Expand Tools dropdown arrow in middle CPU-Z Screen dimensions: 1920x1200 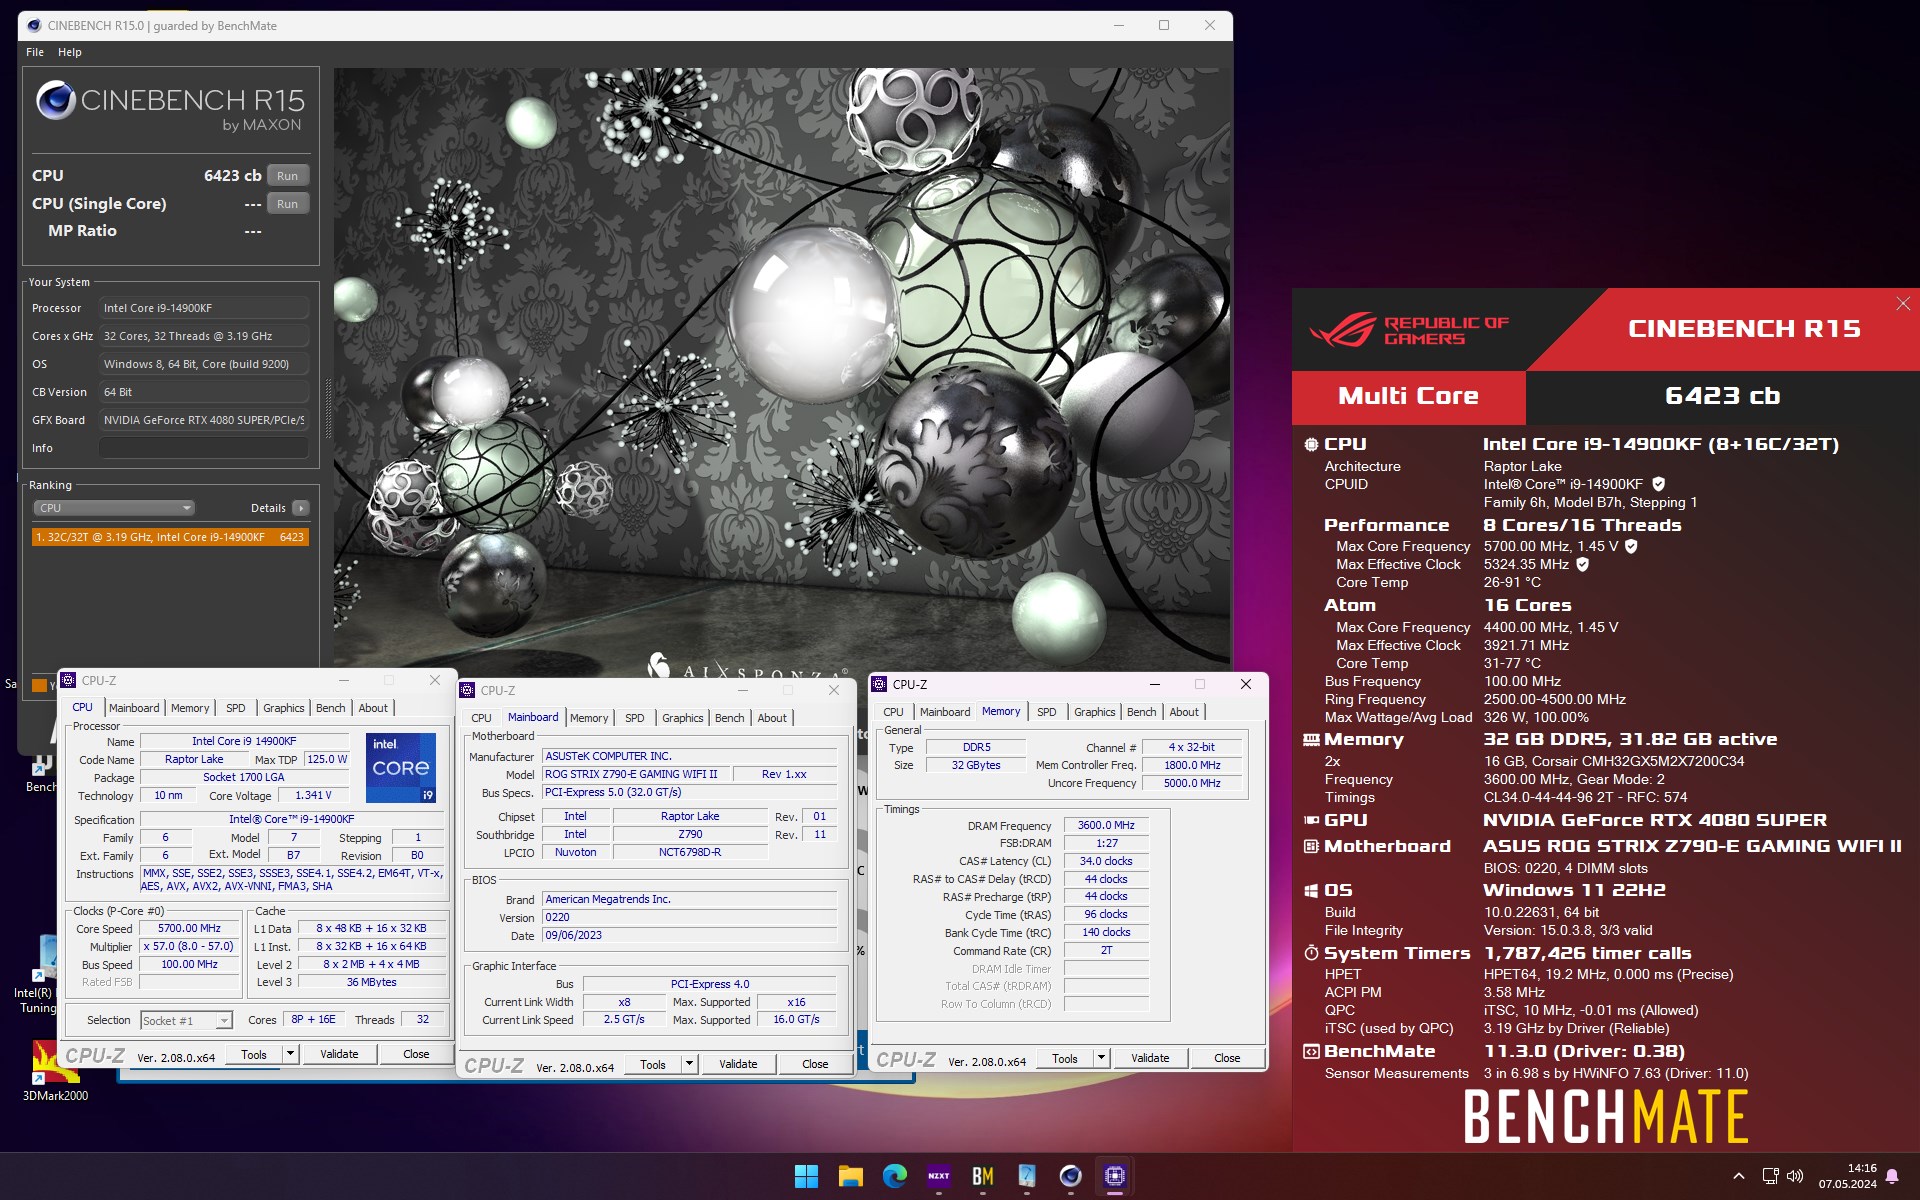point(690,1064)
